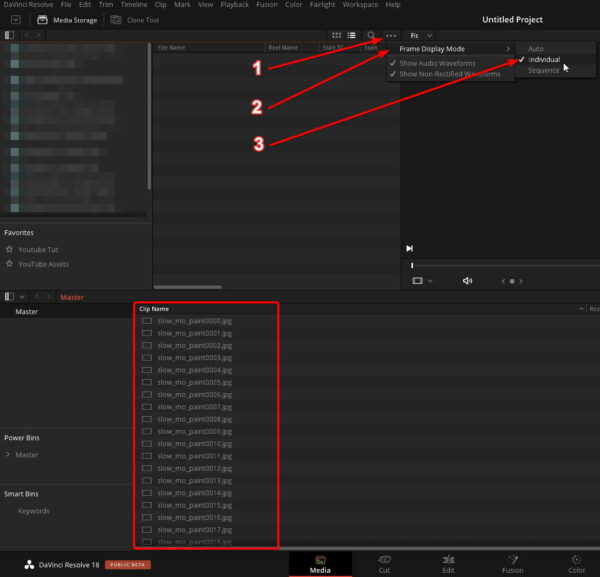
Task: Open dropdown next to bin list toggle
Action: click(22, 297)
